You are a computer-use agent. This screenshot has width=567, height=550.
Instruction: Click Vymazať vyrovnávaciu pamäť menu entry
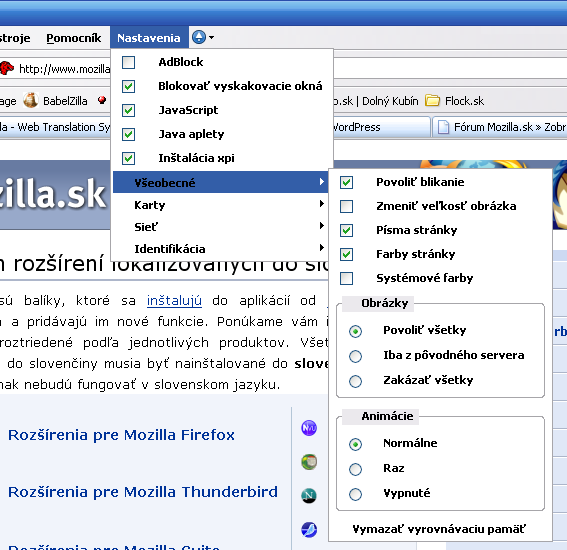(439, 529)
